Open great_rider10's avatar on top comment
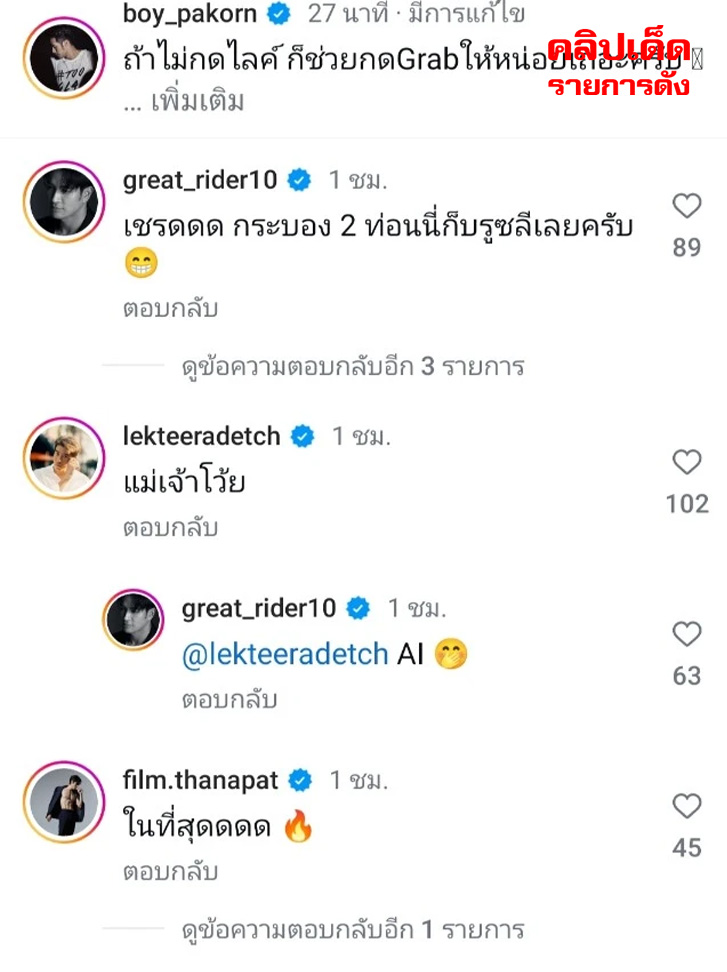This screenshot has height=972, width=727. (x=64, y=200)
